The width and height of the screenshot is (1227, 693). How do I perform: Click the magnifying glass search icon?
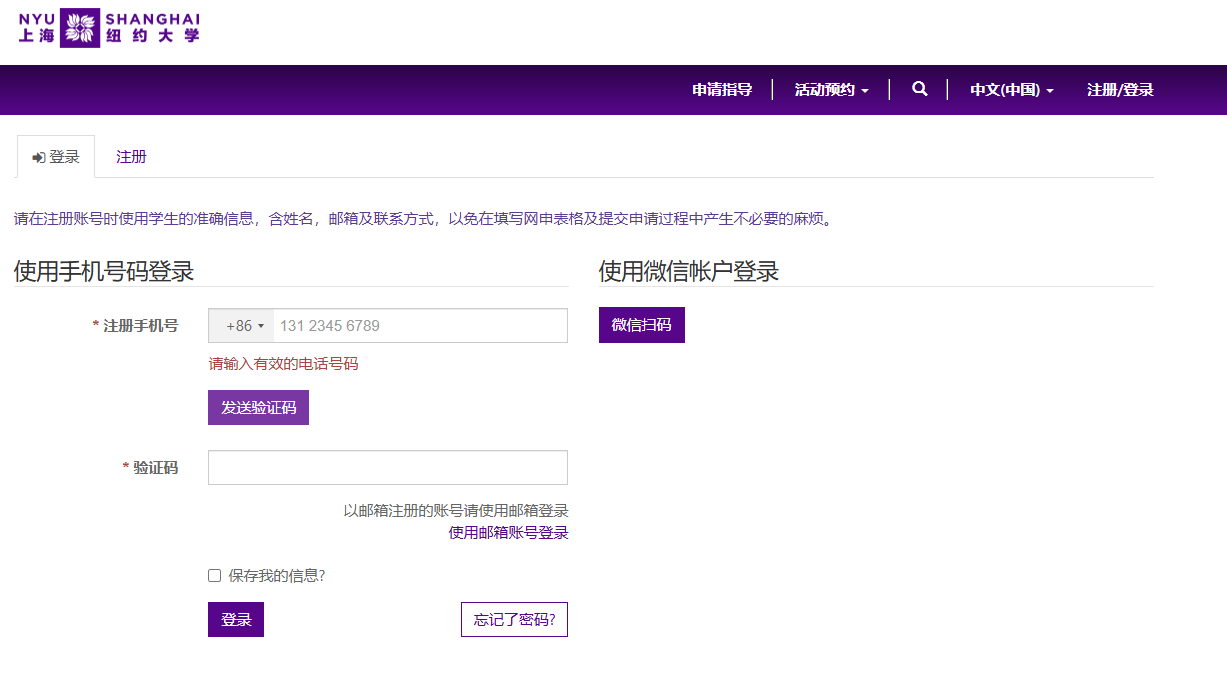click(x=919, y=89)
